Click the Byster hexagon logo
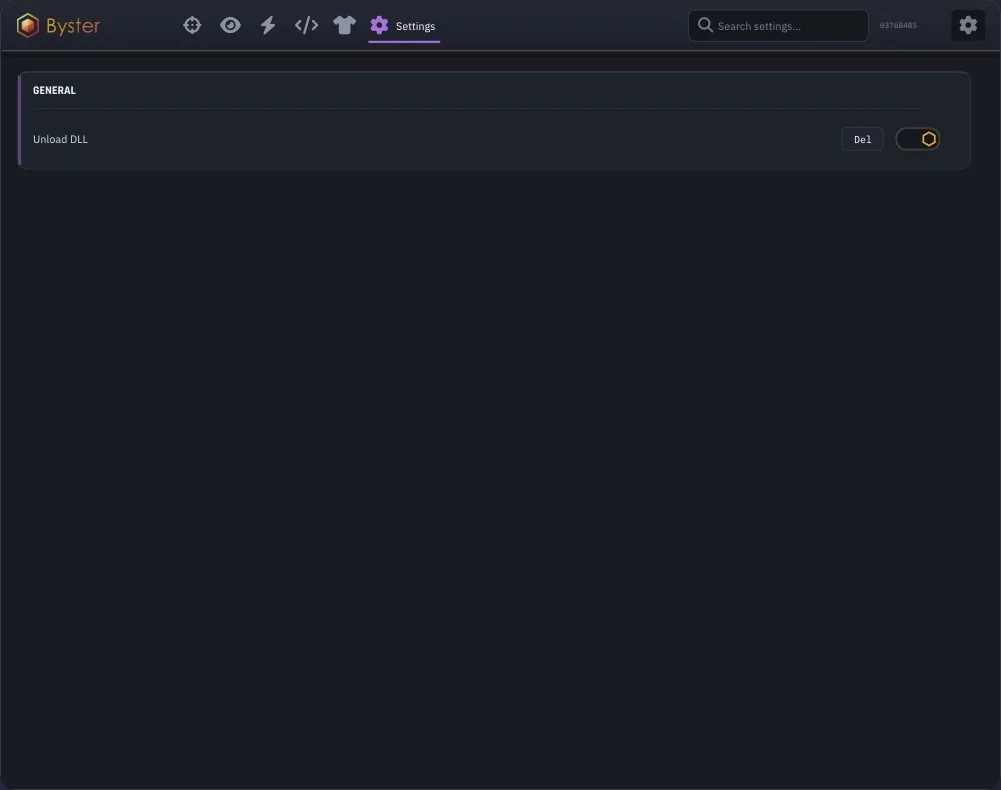Screen dimensions: 1001x790 pyautogui.click(x=27, y=26)
